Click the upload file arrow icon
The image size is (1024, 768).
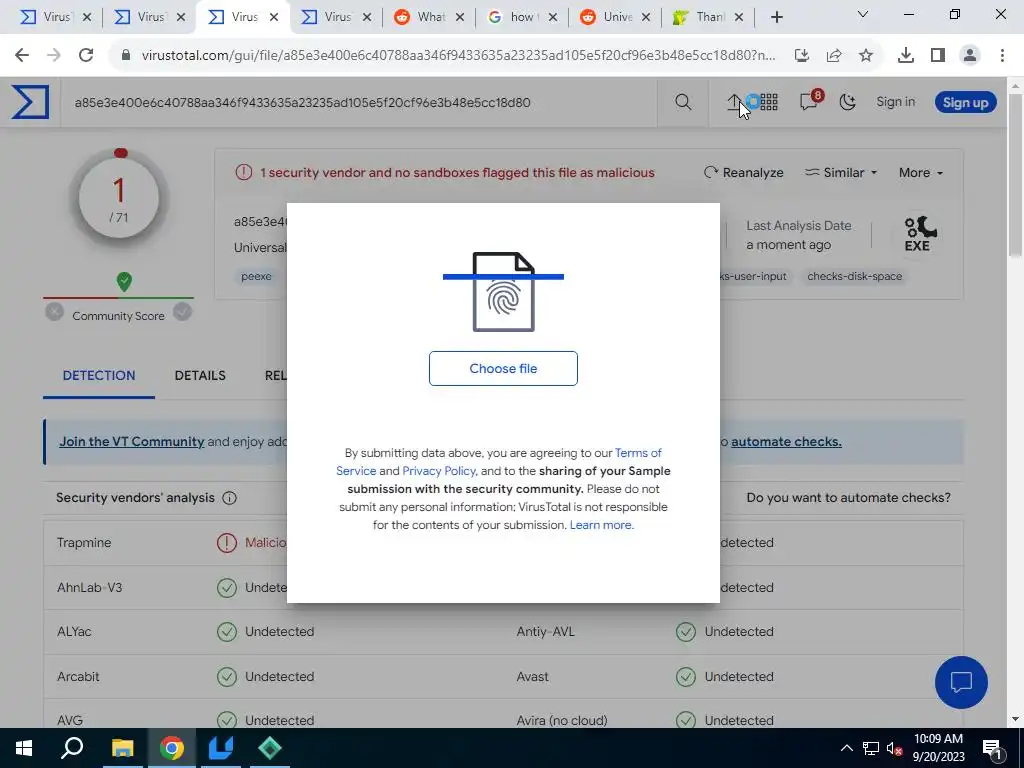point(735,102)
